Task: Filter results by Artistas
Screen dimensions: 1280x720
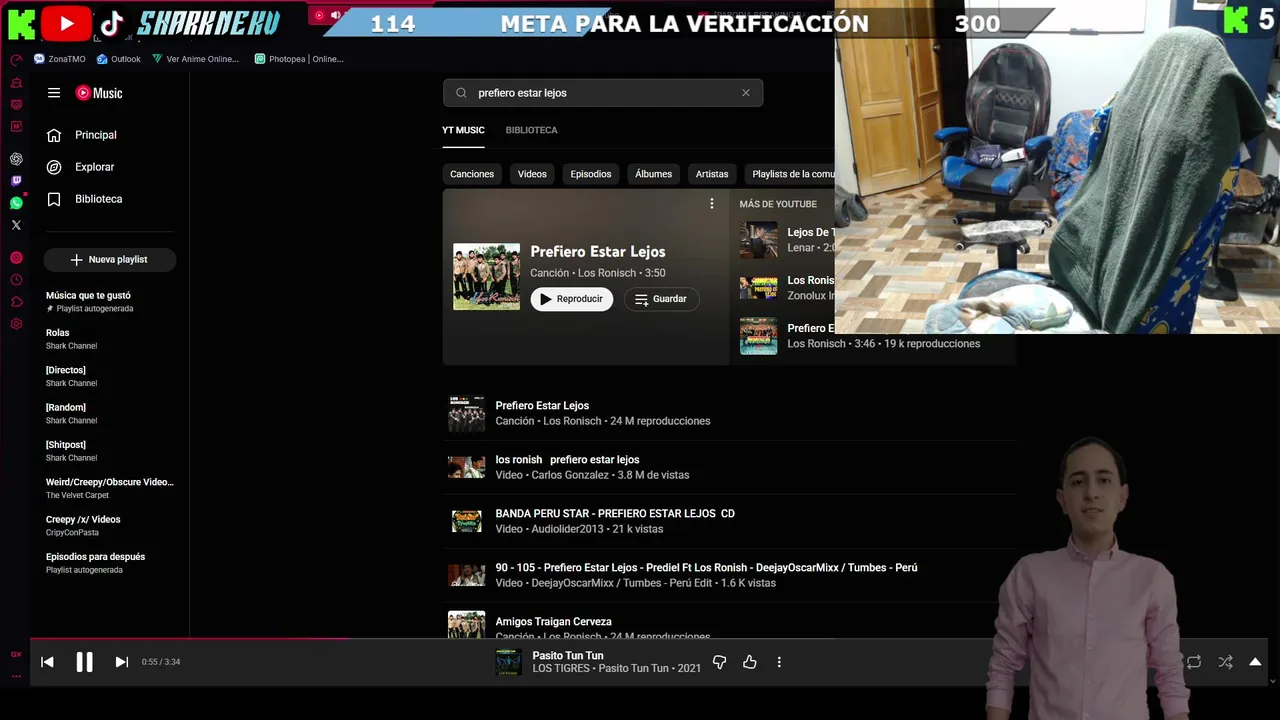Action: point(712,174)
